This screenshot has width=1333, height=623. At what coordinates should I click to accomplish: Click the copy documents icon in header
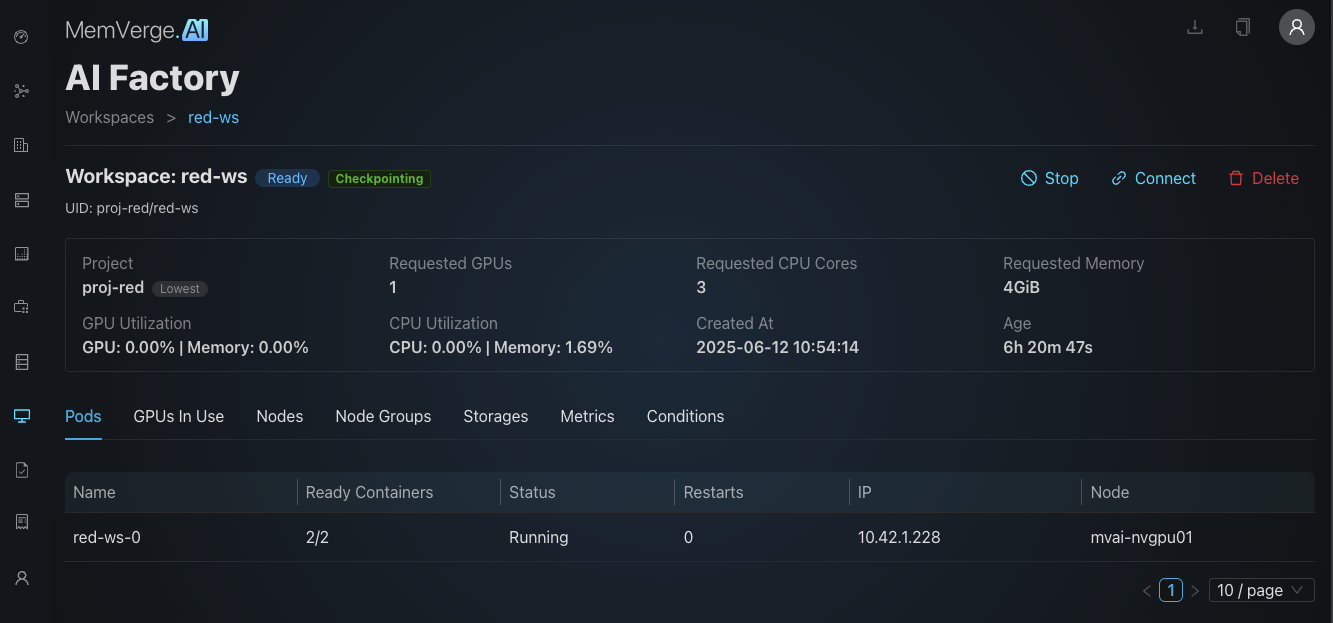coord(1242,27)
